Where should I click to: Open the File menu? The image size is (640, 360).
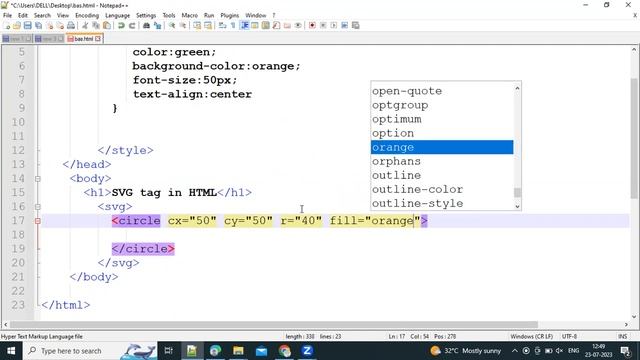7,16
